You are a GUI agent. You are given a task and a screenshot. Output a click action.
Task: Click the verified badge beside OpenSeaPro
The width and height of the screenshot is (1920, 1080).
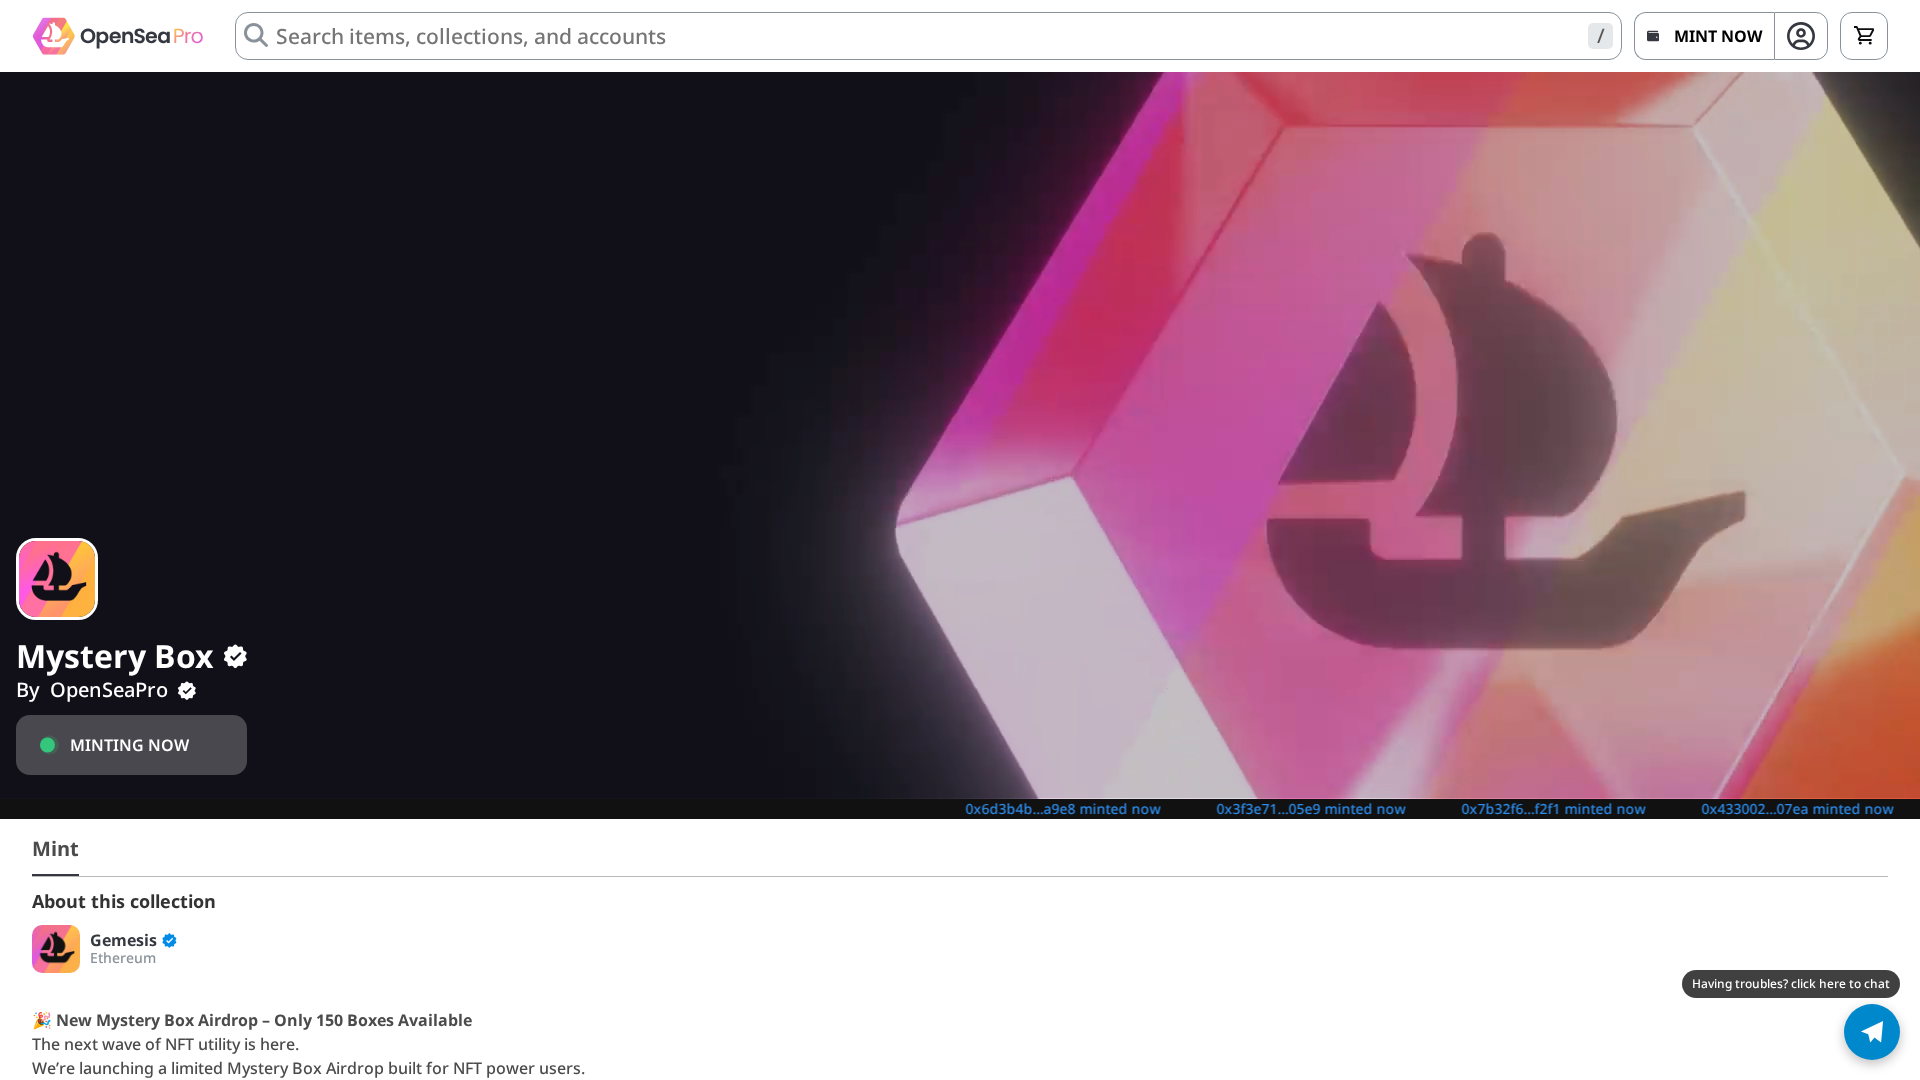point(187,691)
